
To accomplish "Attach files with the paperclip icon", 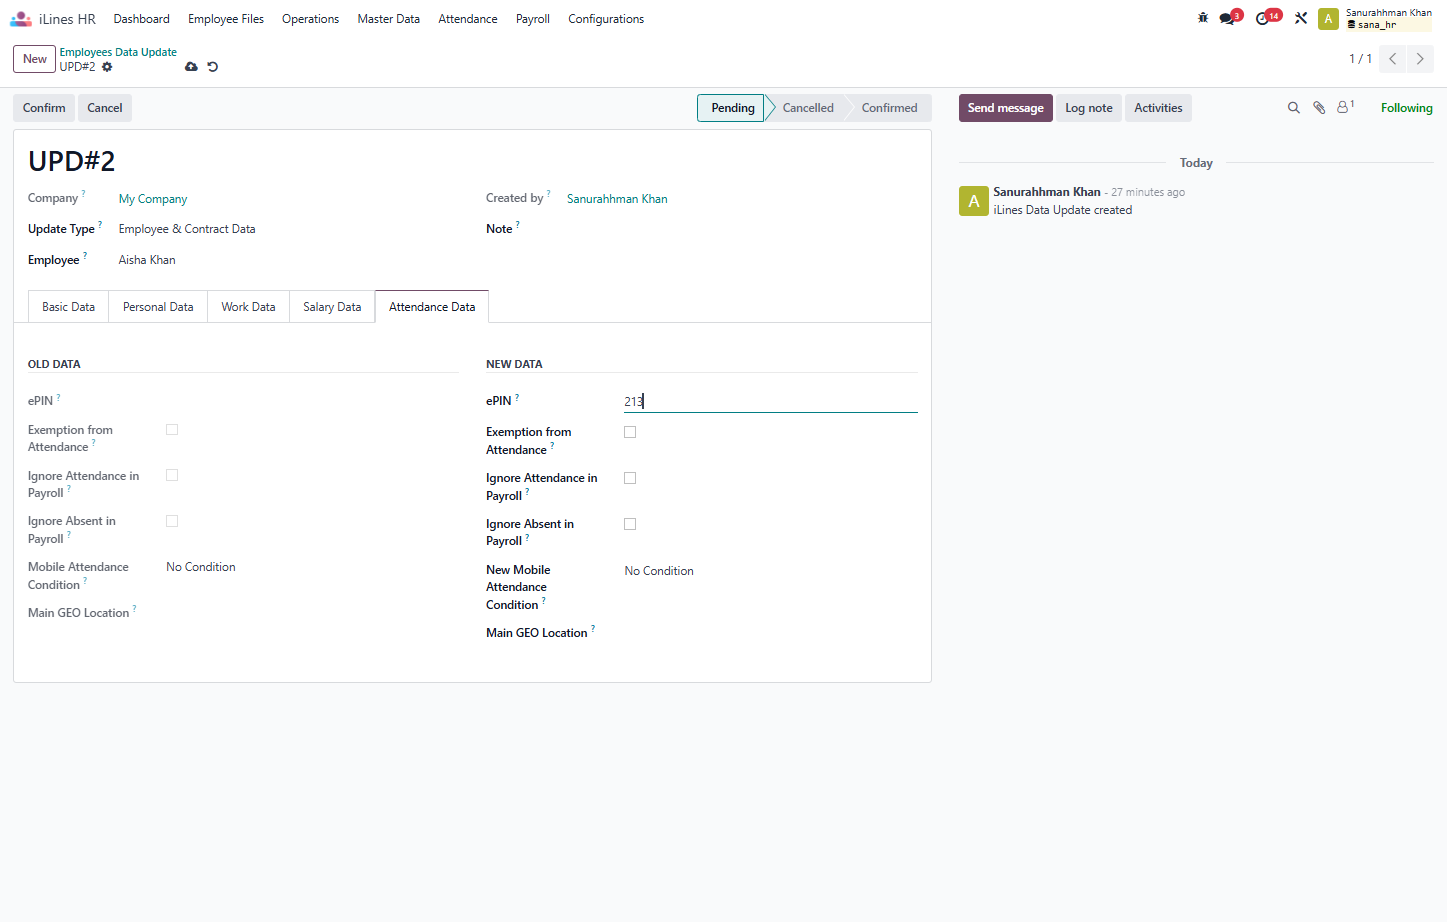I will 1319,108.
